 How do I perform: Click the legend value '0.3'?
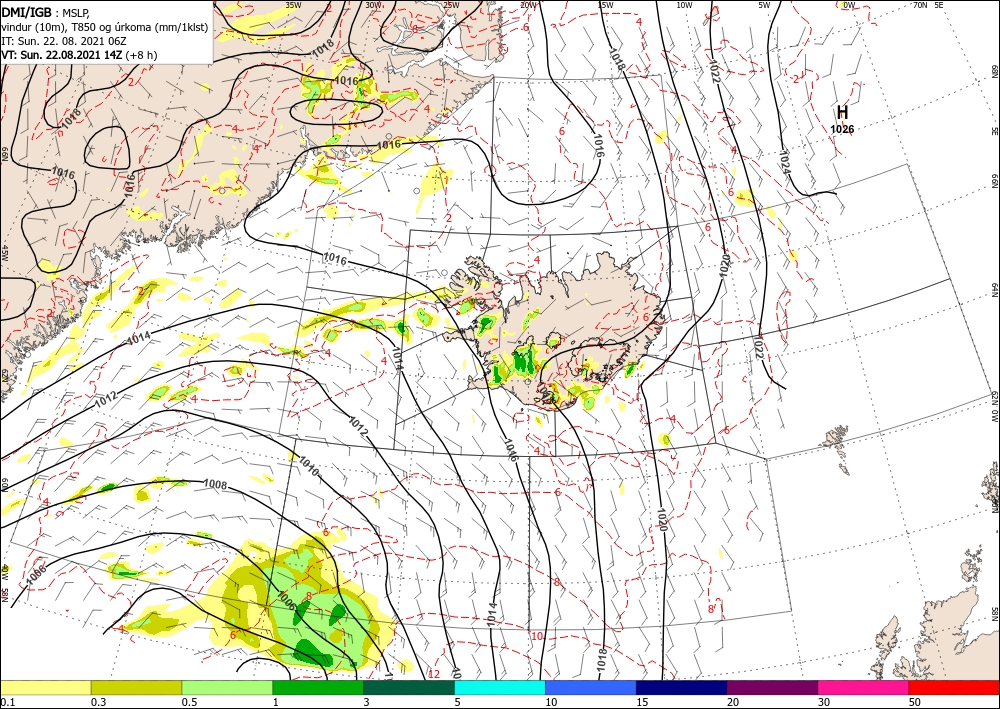[98, 702]
